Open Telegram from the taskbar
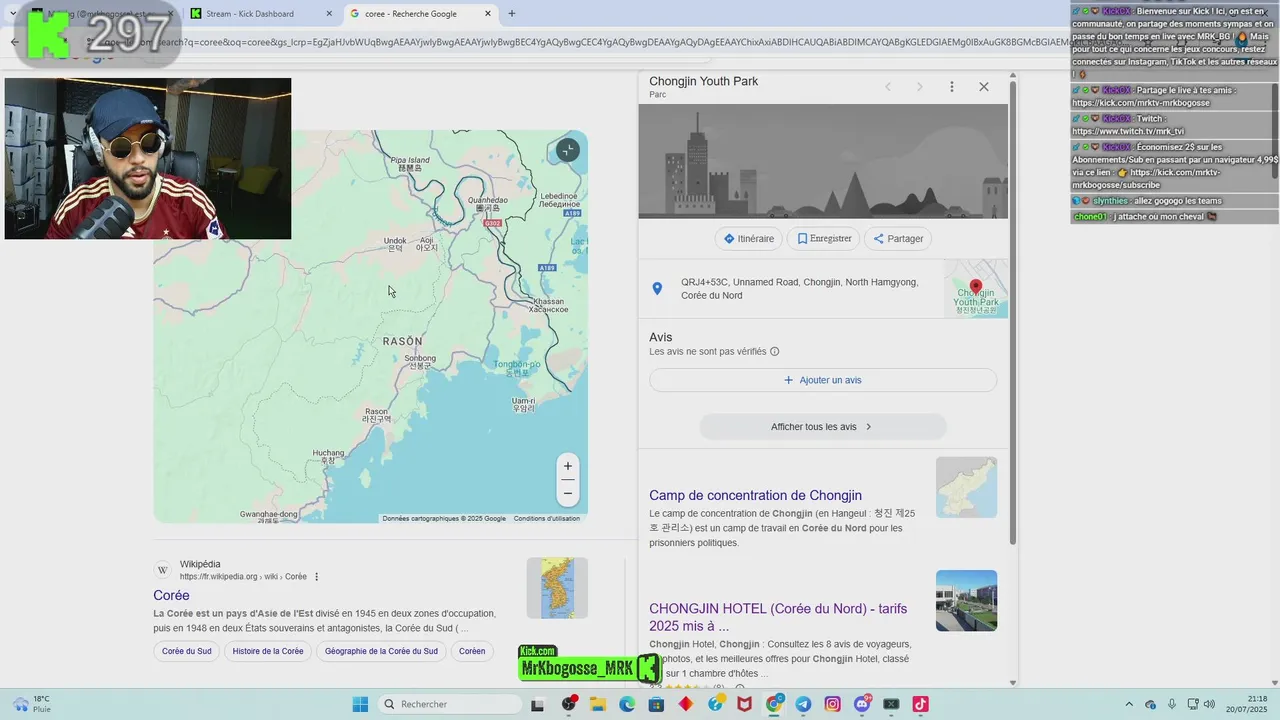Image resolution: width=1280 pixels, height=720 pixels. [x=803, y=704]
